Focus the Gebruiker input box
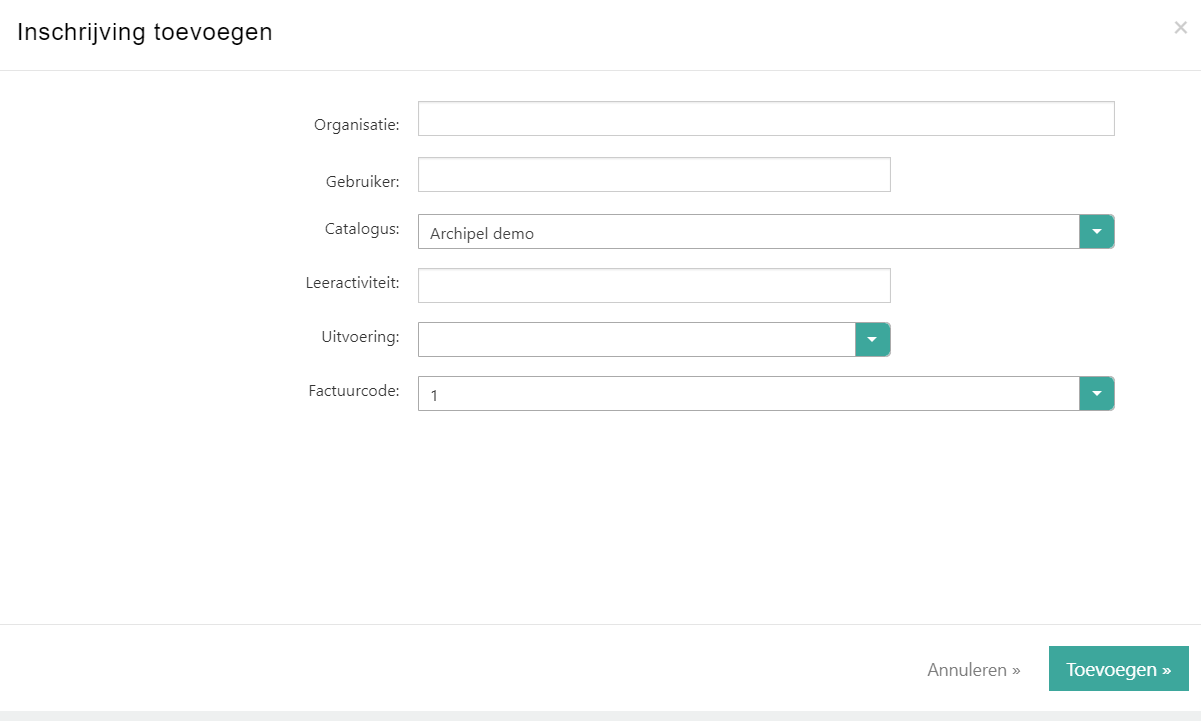Screen dimensions: 1201x721 pos(653,175)
